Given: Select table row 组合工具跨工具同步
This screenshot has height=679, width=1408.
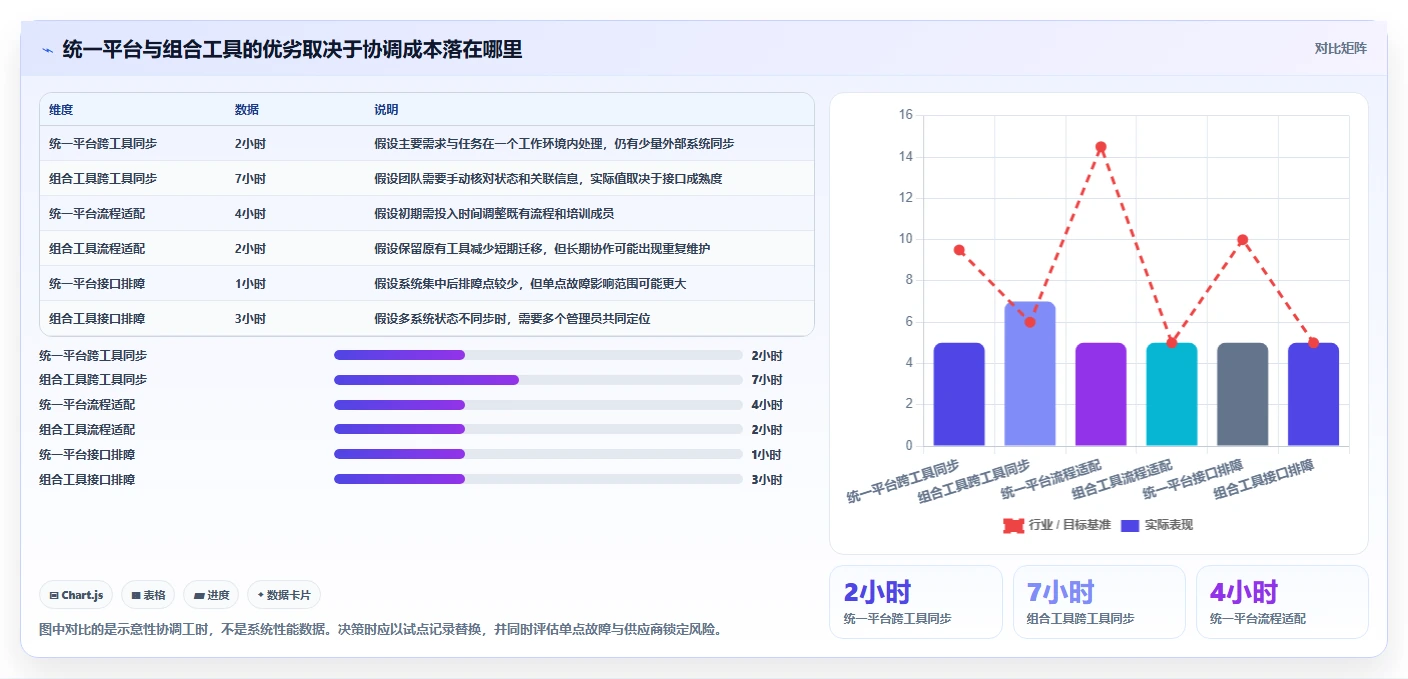Looking at the screenshot, I should (x=427, y=179).
